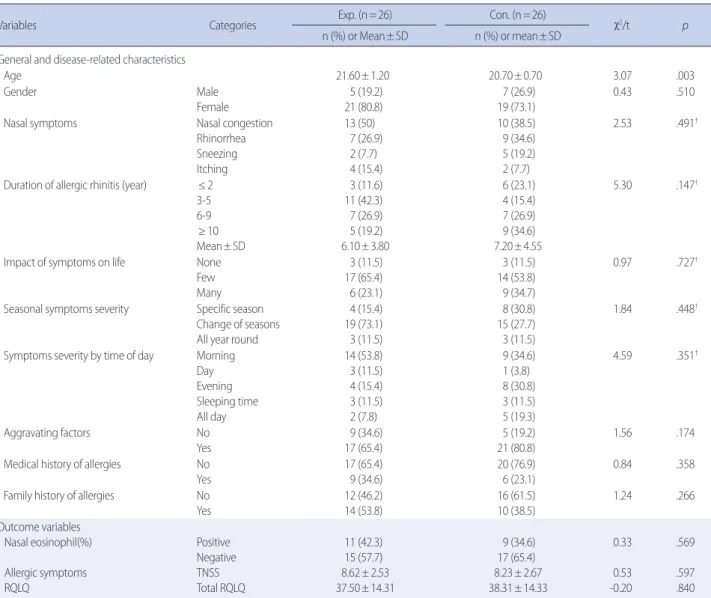Click the 'Age' row label
711x598 pixels.
coord(12,76)
